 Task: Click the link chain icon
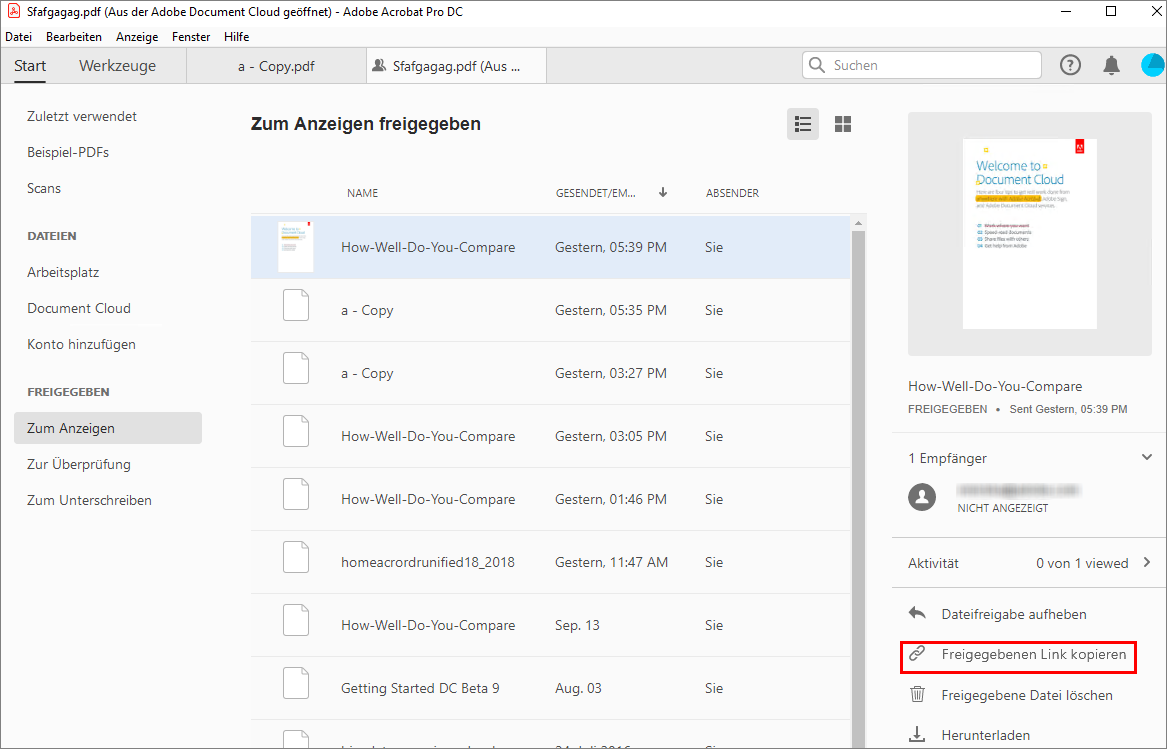(x=917, y=654)
